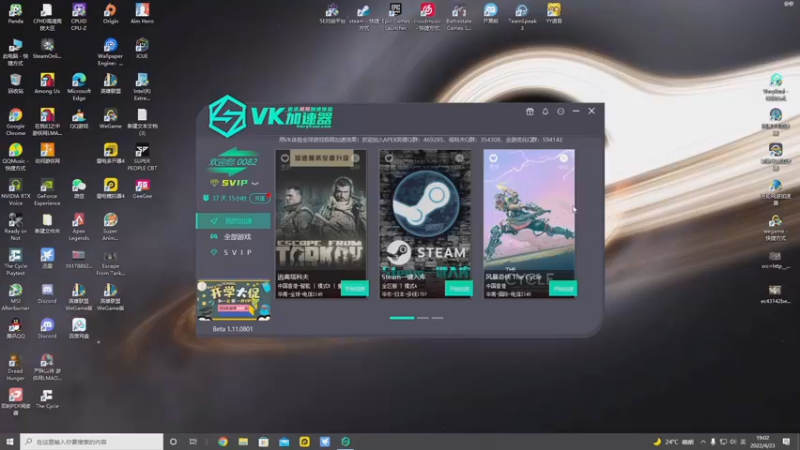Remove the Tarkov card with its X icon
The image size is (800, 450).
pyautogui.click(x=356, y=158)
